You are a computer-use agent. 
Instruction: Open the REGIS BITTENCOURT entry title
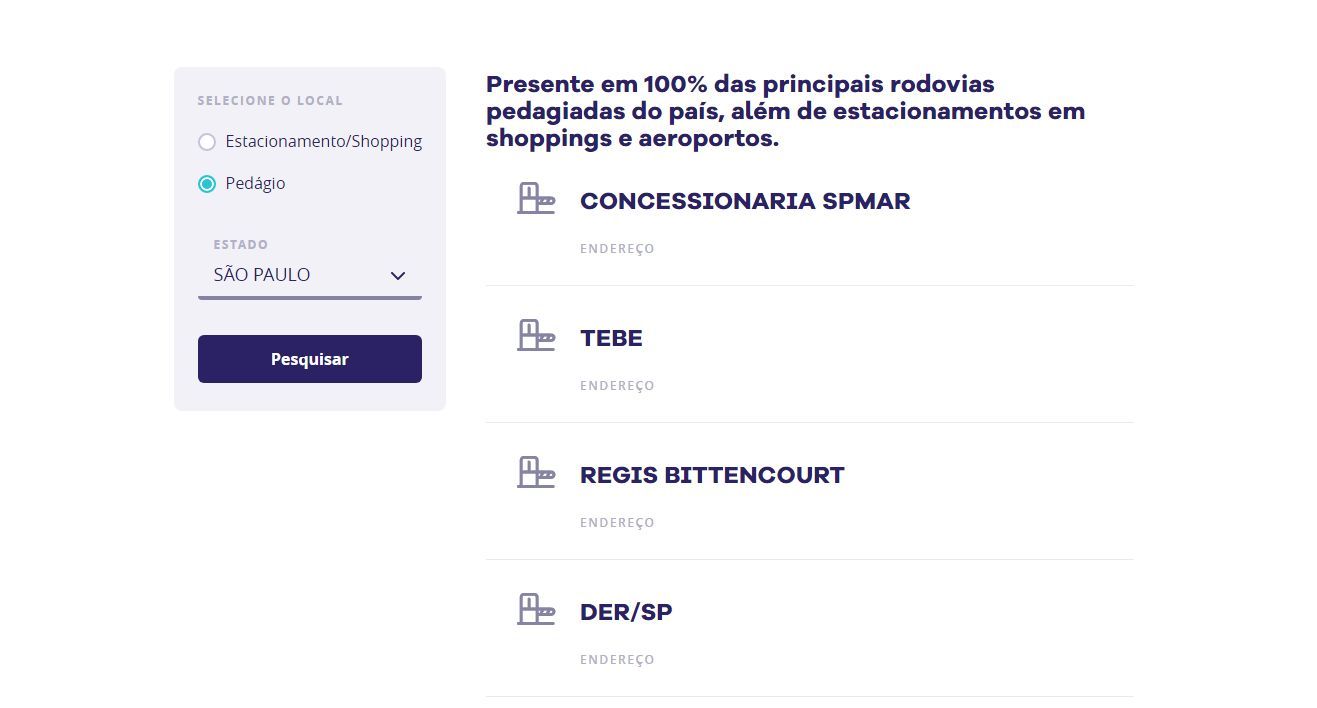(x=712, y=475)
